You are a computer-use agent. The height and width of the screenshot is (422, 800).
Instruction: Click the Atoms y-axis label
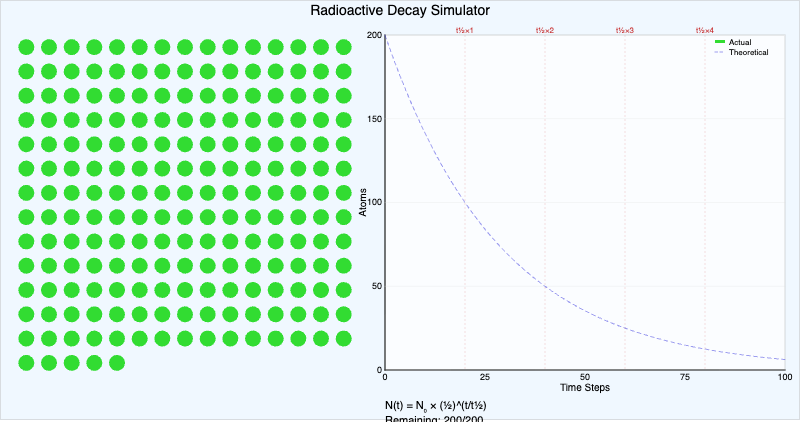(364, 203)
